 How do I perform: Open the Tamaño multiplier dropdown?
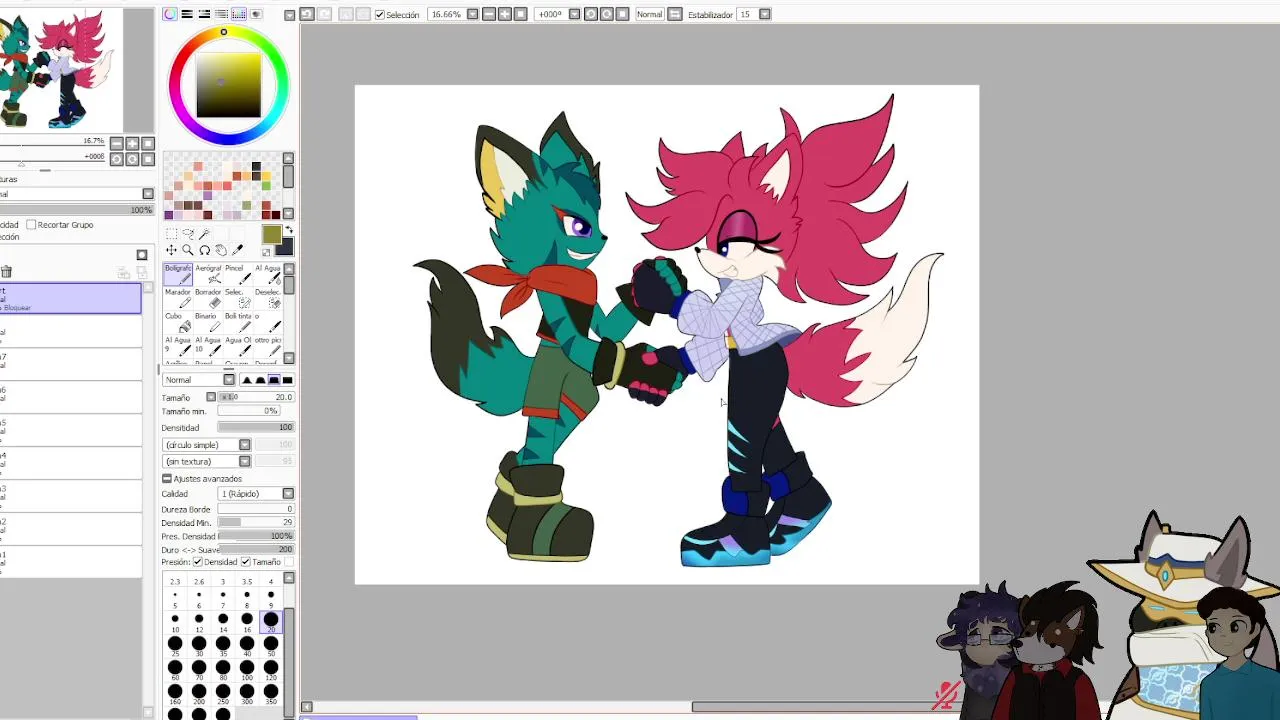coord(211,397)
